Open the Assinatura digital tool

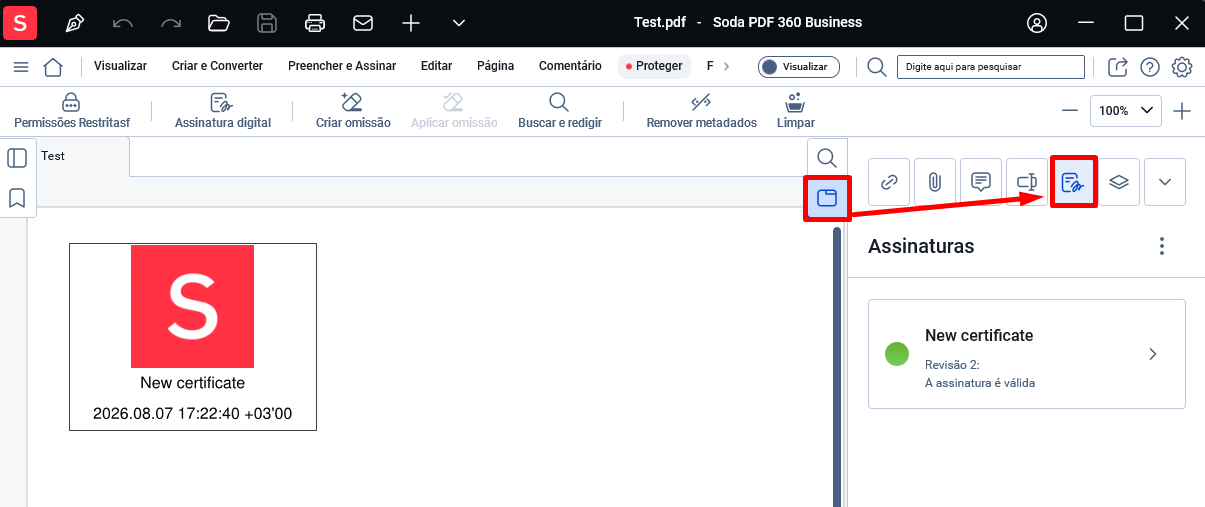[x=223, y=111]
